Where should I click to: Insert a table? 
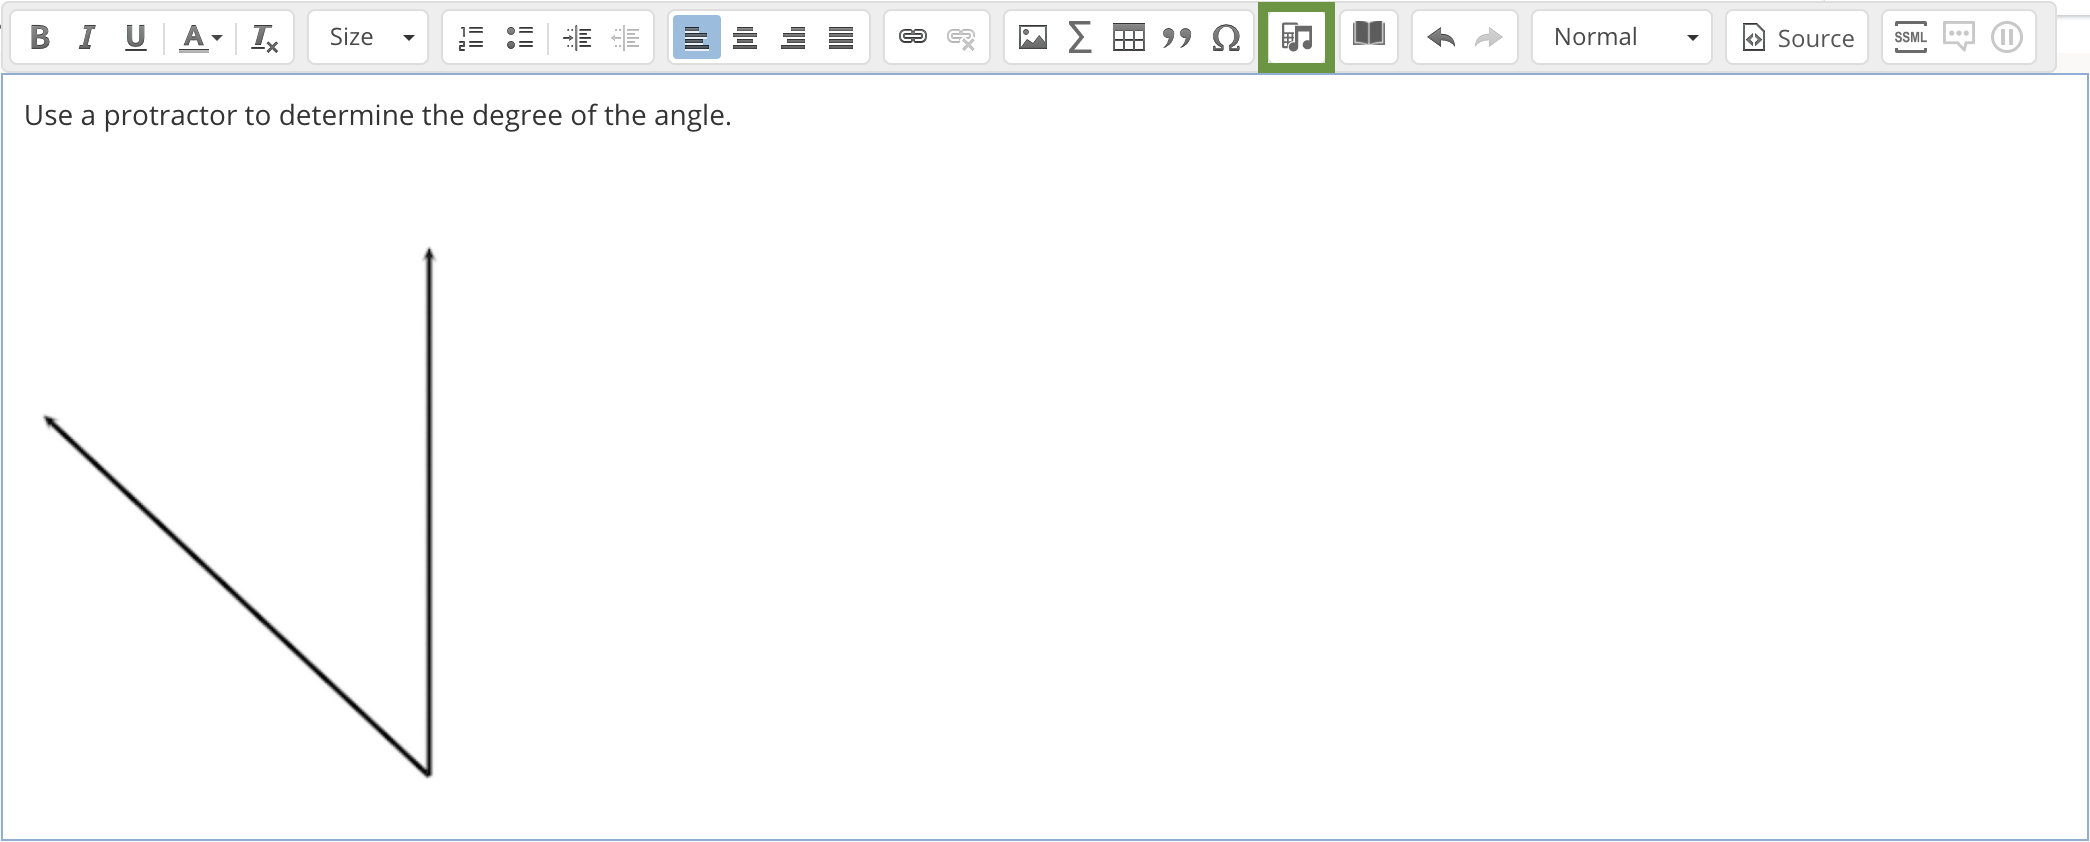[1128, 38]
